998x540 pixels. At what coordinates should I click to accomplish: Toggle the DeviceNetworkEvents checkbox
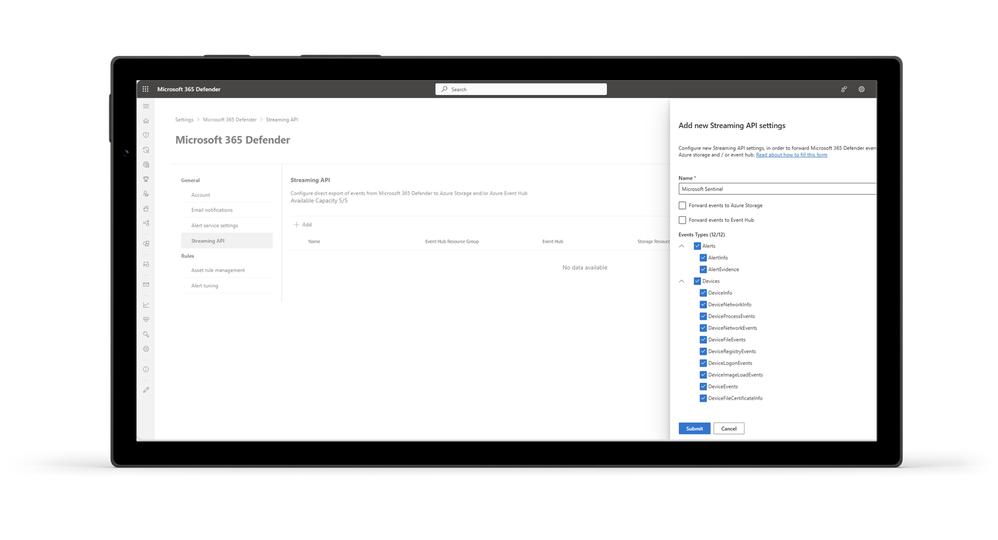(x=703, y=328)
